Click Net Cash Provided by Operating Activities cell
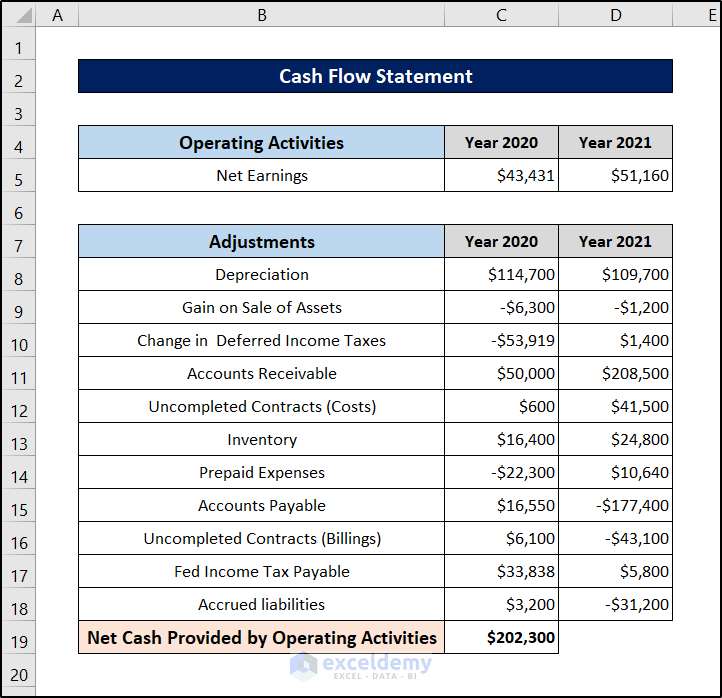The height and width of the screenshot is (698, 722). tap(262, 637)
